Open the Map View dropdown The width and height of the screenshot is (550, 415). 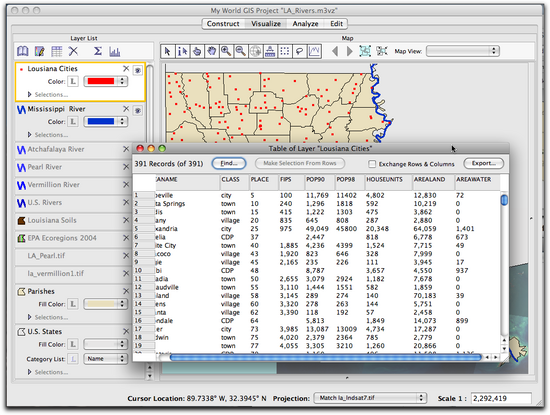[463, 51]
